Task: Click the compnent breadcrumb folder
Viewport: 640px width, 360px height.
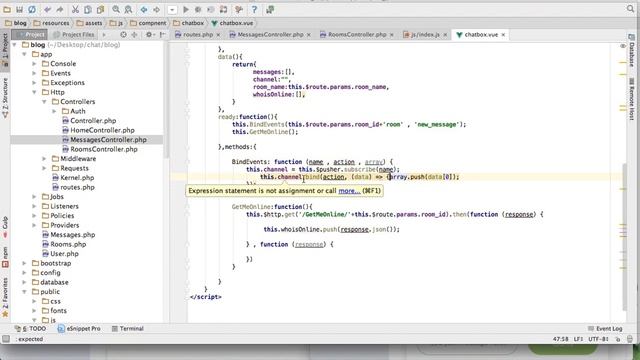Action: point(148,23)
